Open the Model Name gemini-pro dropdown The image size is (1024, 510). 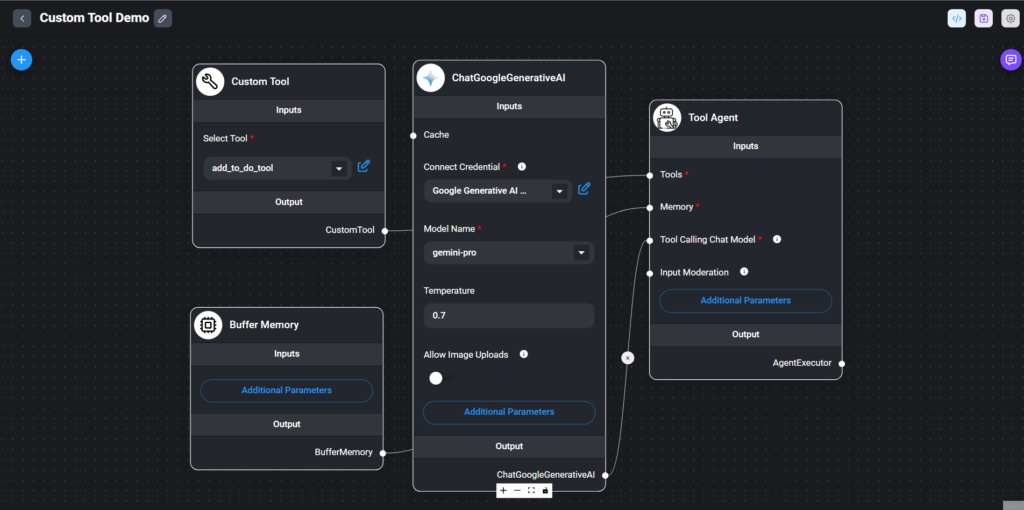coord(509,253)
